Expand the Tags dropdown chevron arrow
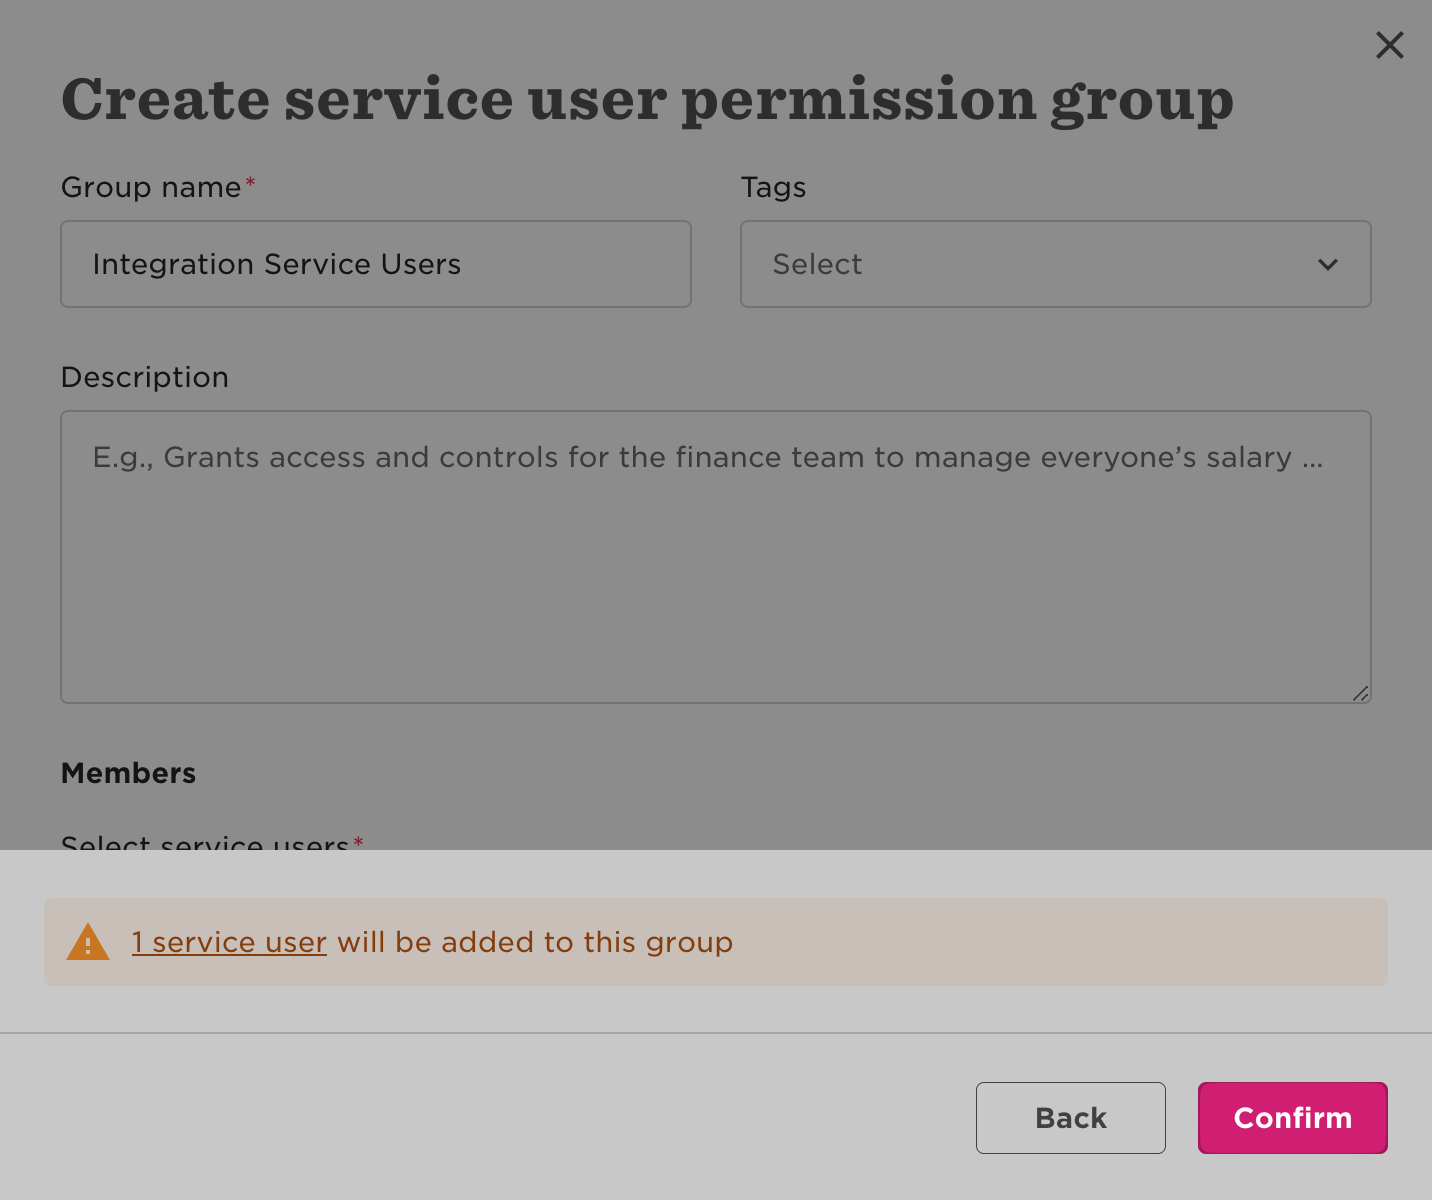The height and width of the screenshot is (1200, 1432). pyautogui.click(x=1327, y=265)
